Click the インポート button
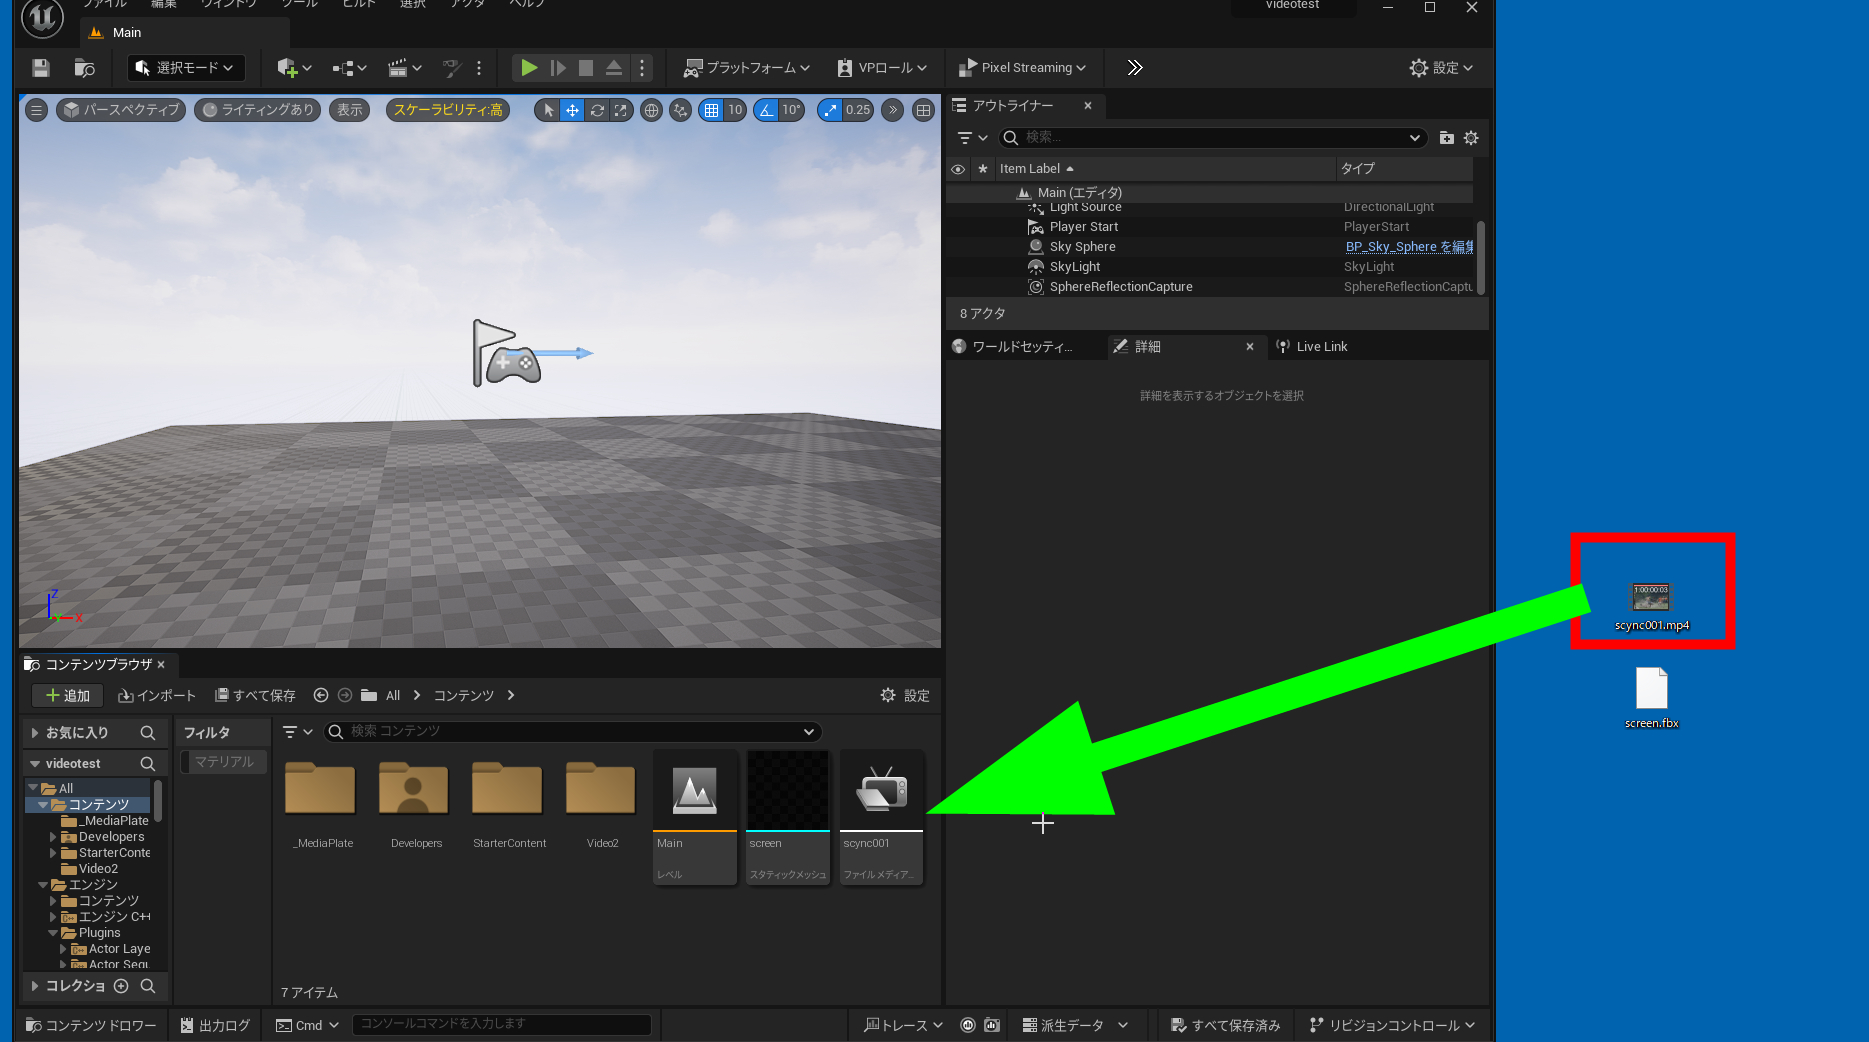Screen dimensions: 1869x1042 pyautogui.click(x=157, y=695)
